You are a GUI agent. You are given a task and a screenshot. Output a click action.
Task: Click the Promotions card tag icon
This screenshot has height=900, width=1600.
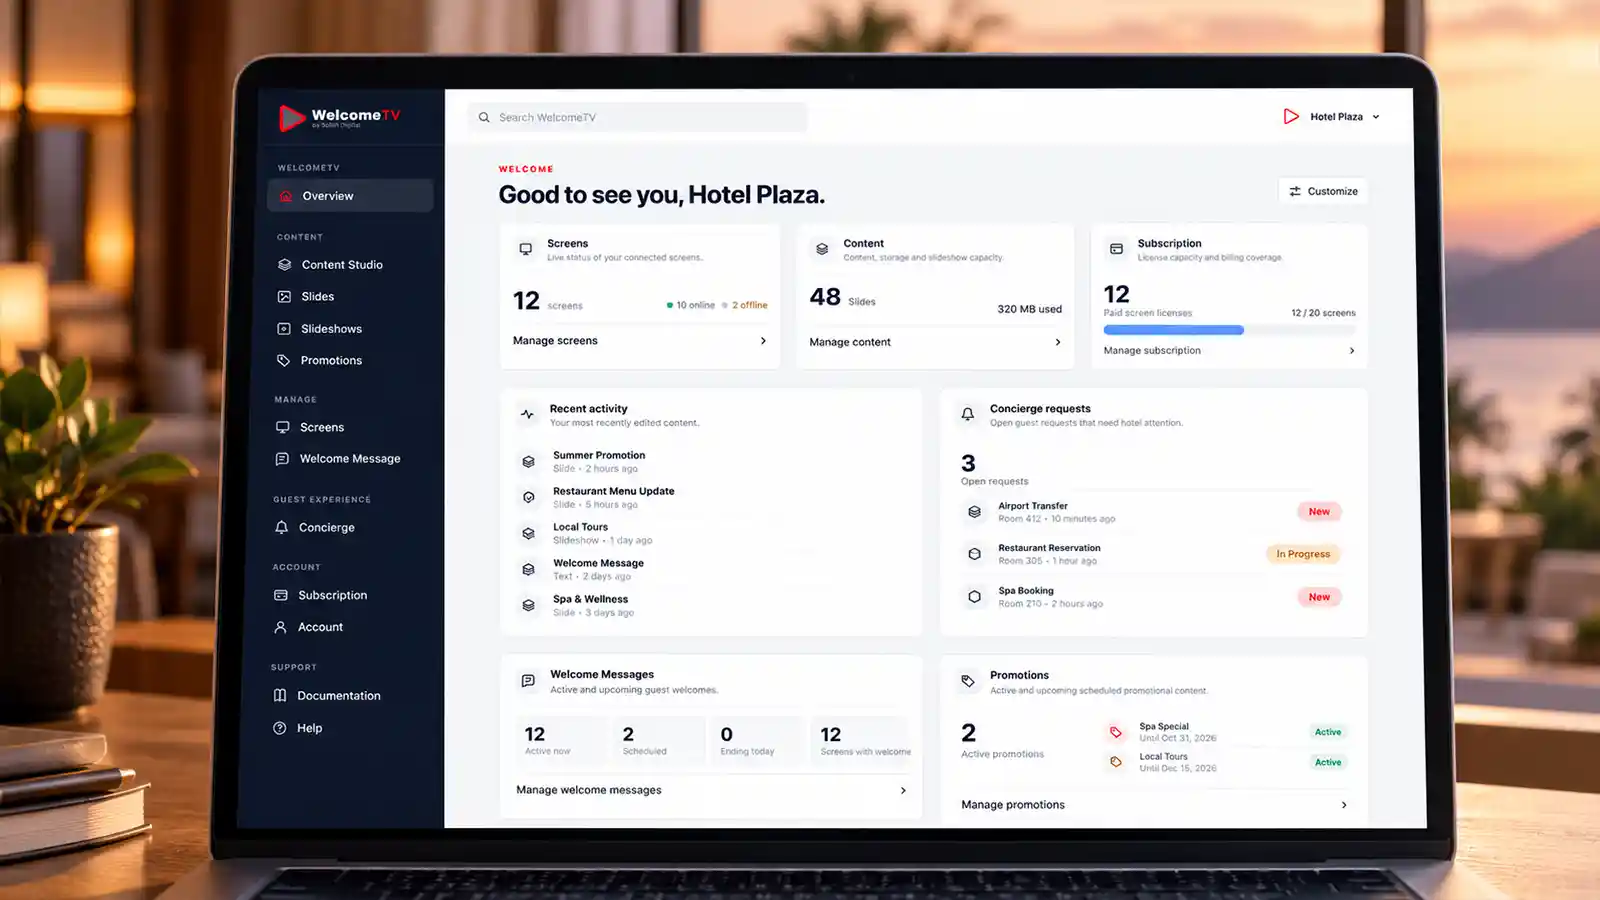968,681
